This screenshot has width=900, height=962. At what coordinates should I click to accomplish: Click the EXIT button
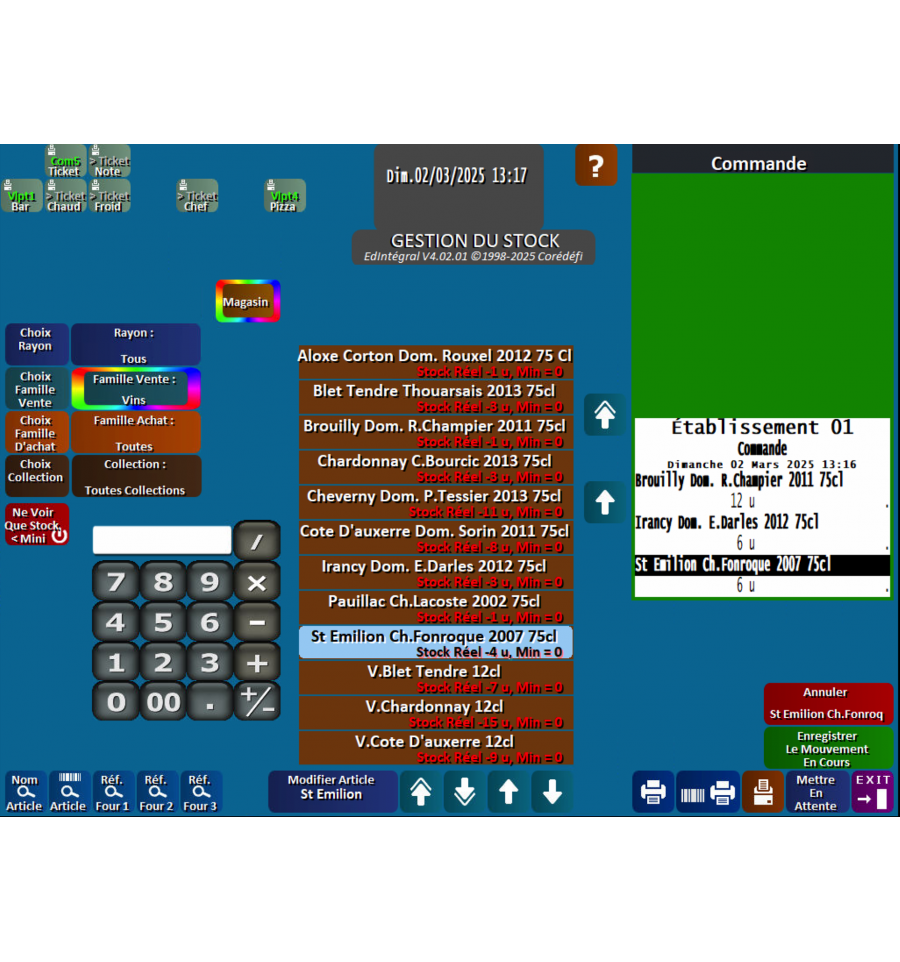point(872,792)
